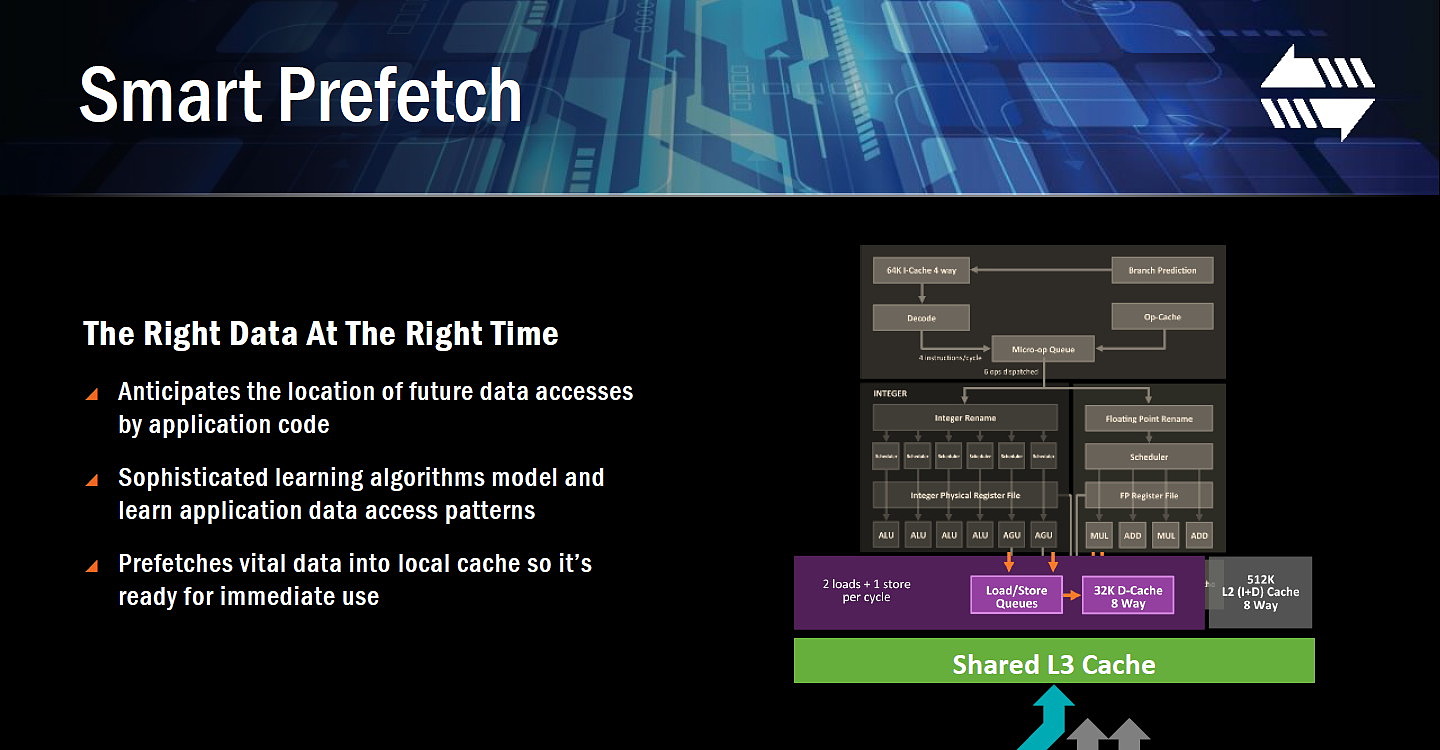
Task: Click the 512K L2 (I+D) Cache block
Action: click(x=1260, y=592)
